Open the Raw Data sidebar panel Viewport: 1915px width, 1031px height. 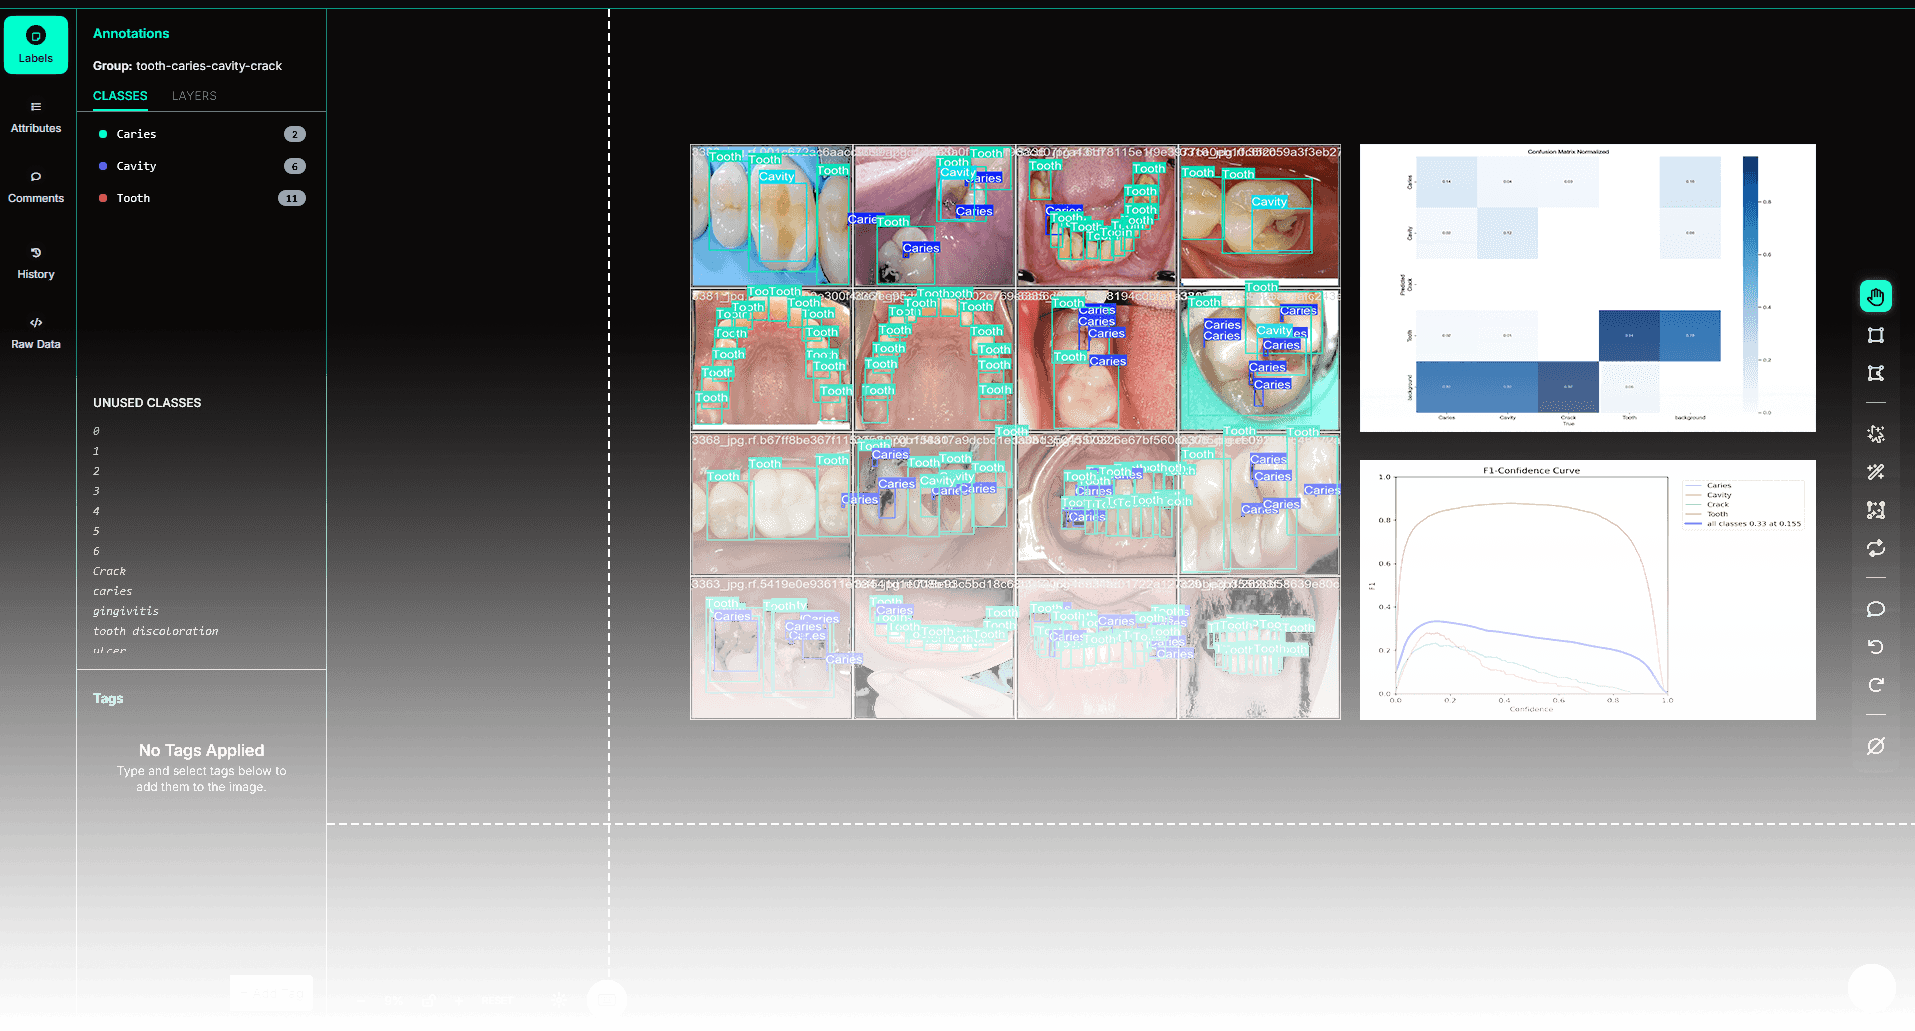coord(36,333)
